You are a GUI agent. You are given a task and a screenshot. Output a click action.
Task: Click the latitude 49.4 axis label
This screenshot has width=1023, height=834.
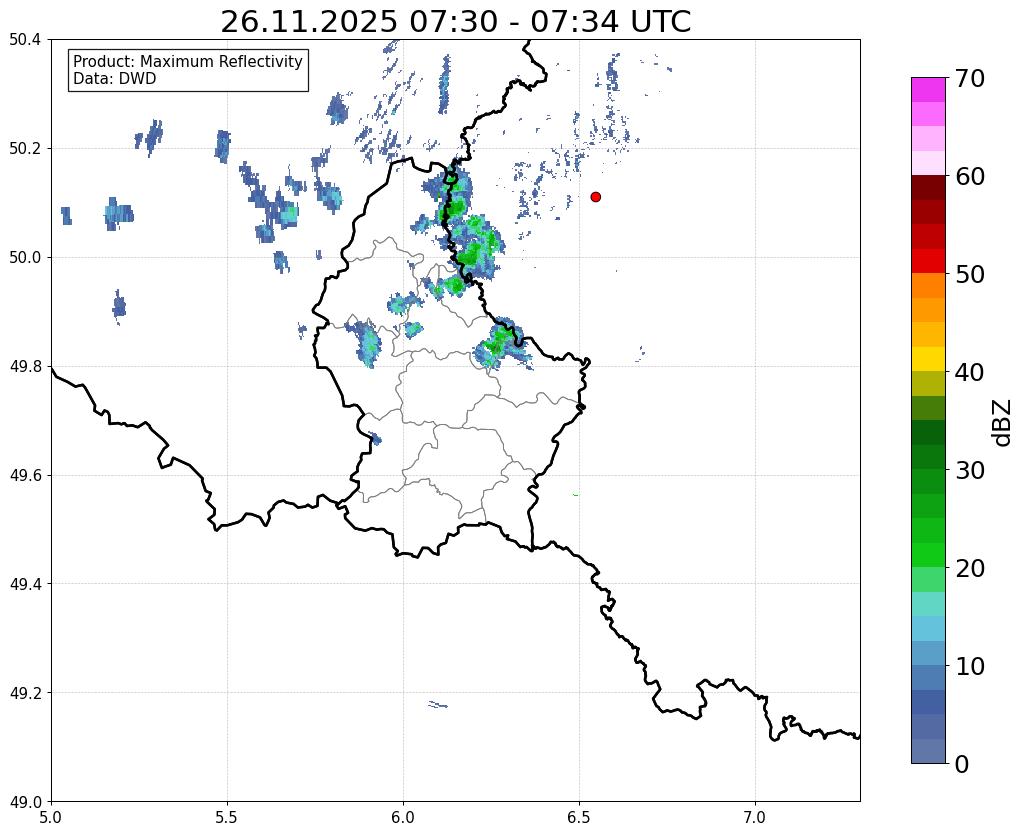point(25,584)
